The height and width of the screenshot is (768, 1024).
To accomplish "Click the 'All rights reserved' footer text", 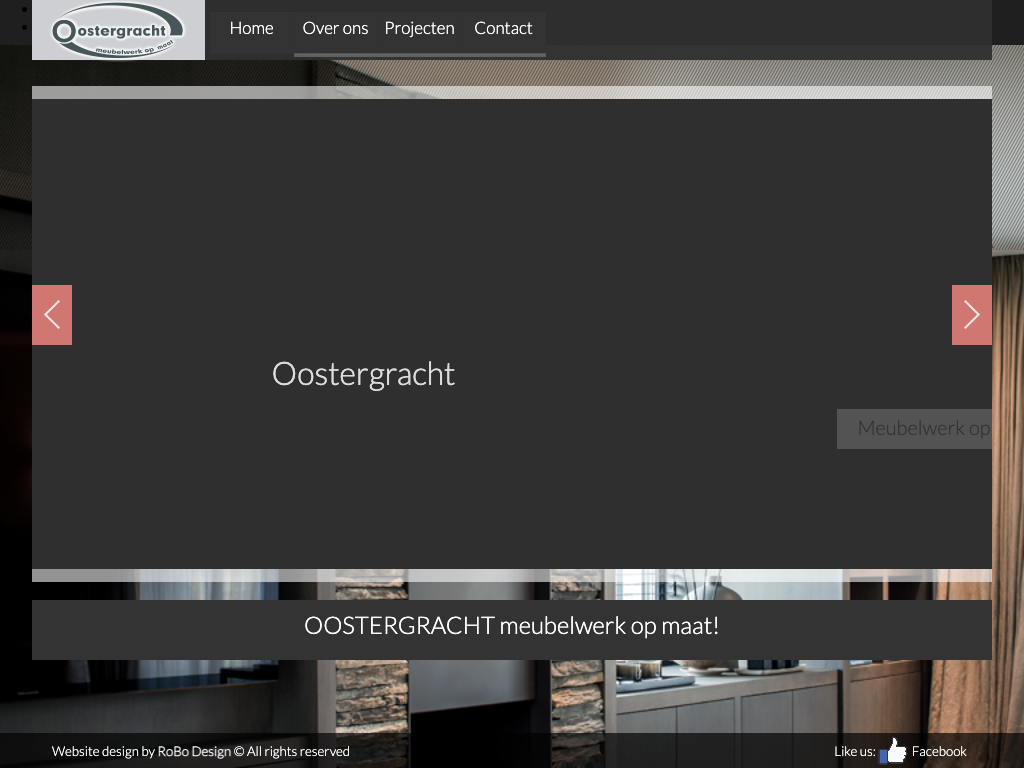I will (298, 751).
